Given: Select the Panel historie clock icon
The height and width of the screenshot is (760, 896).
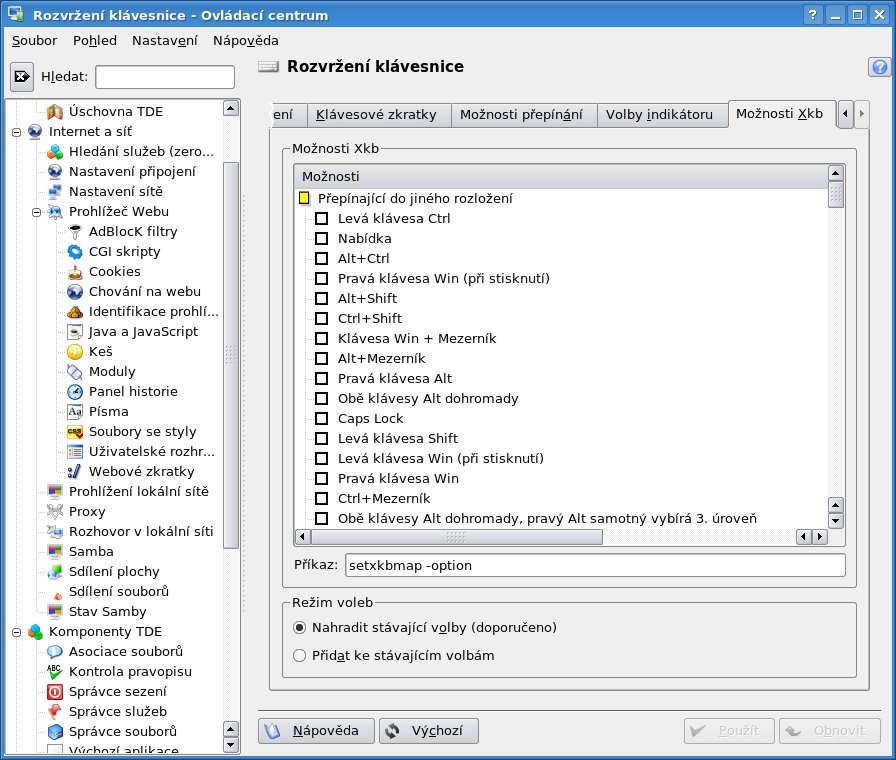Looking at the screenshot, I should point(75,391).
